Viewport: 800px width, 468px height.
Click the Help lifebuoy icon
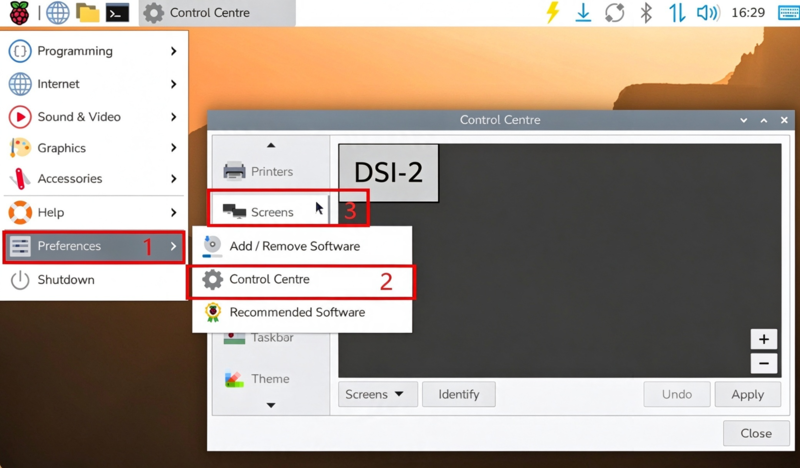click(20, 212)
